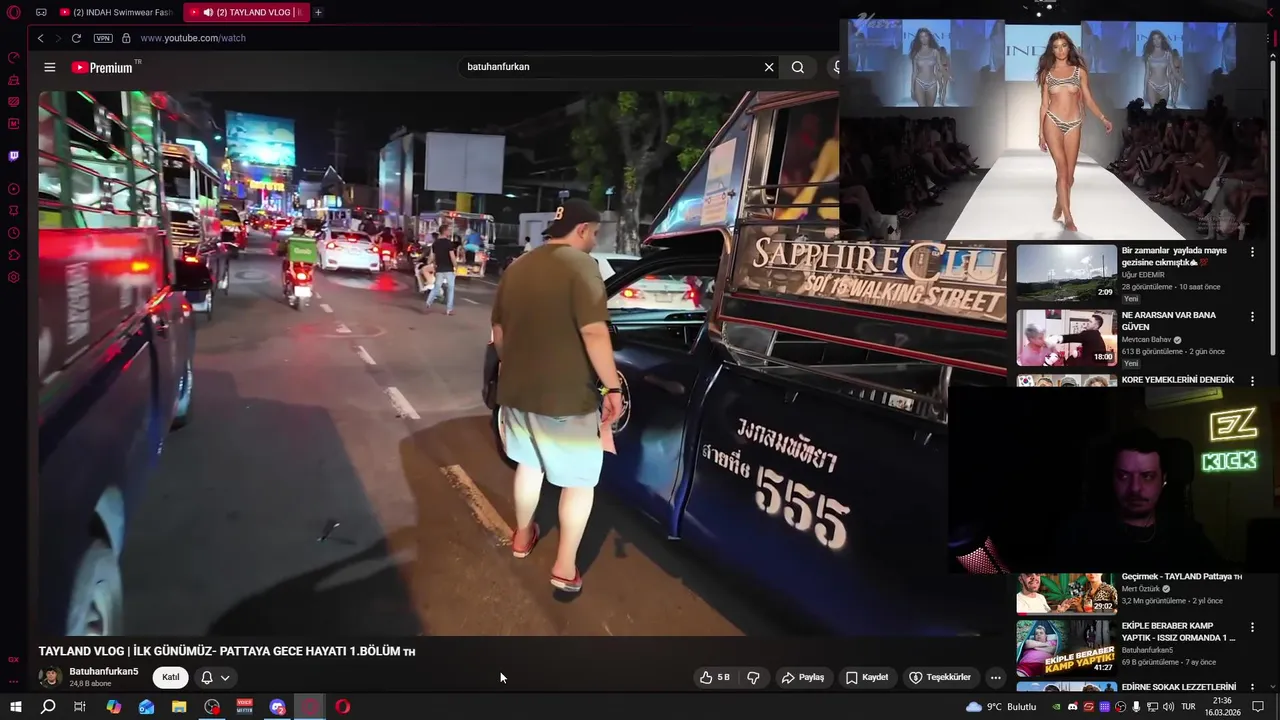
Task: Focus the www.youtube.com/watch address field
Action: (193, 38)
